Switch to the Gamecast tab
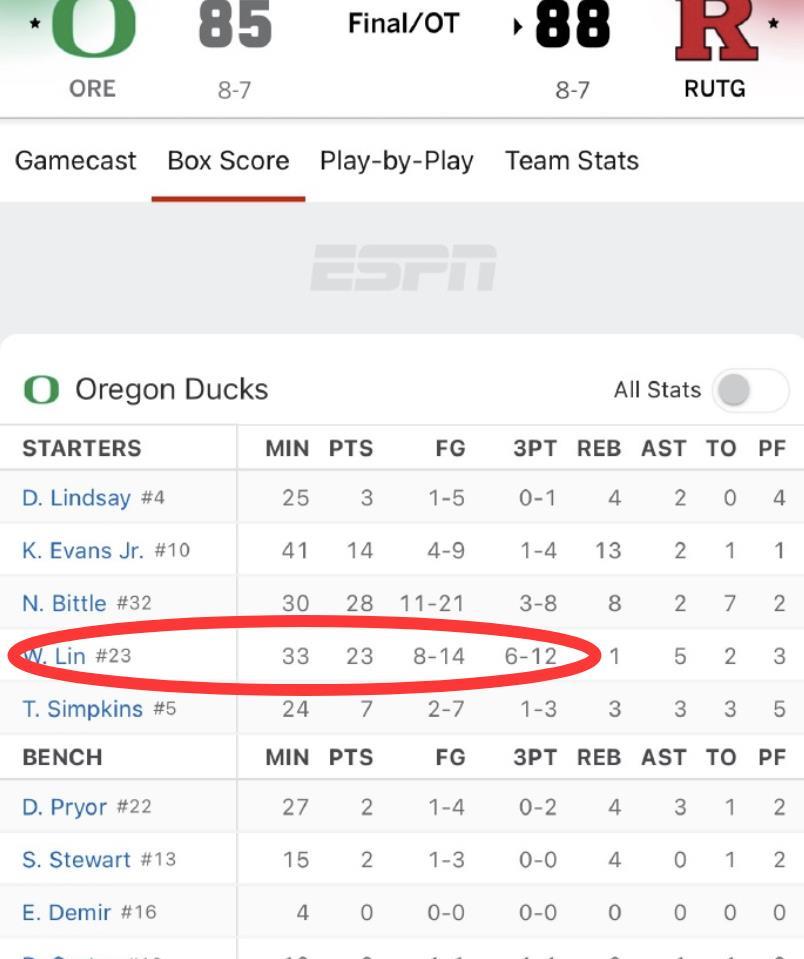Viewport: 804px width, 959px height. (75, 161)
